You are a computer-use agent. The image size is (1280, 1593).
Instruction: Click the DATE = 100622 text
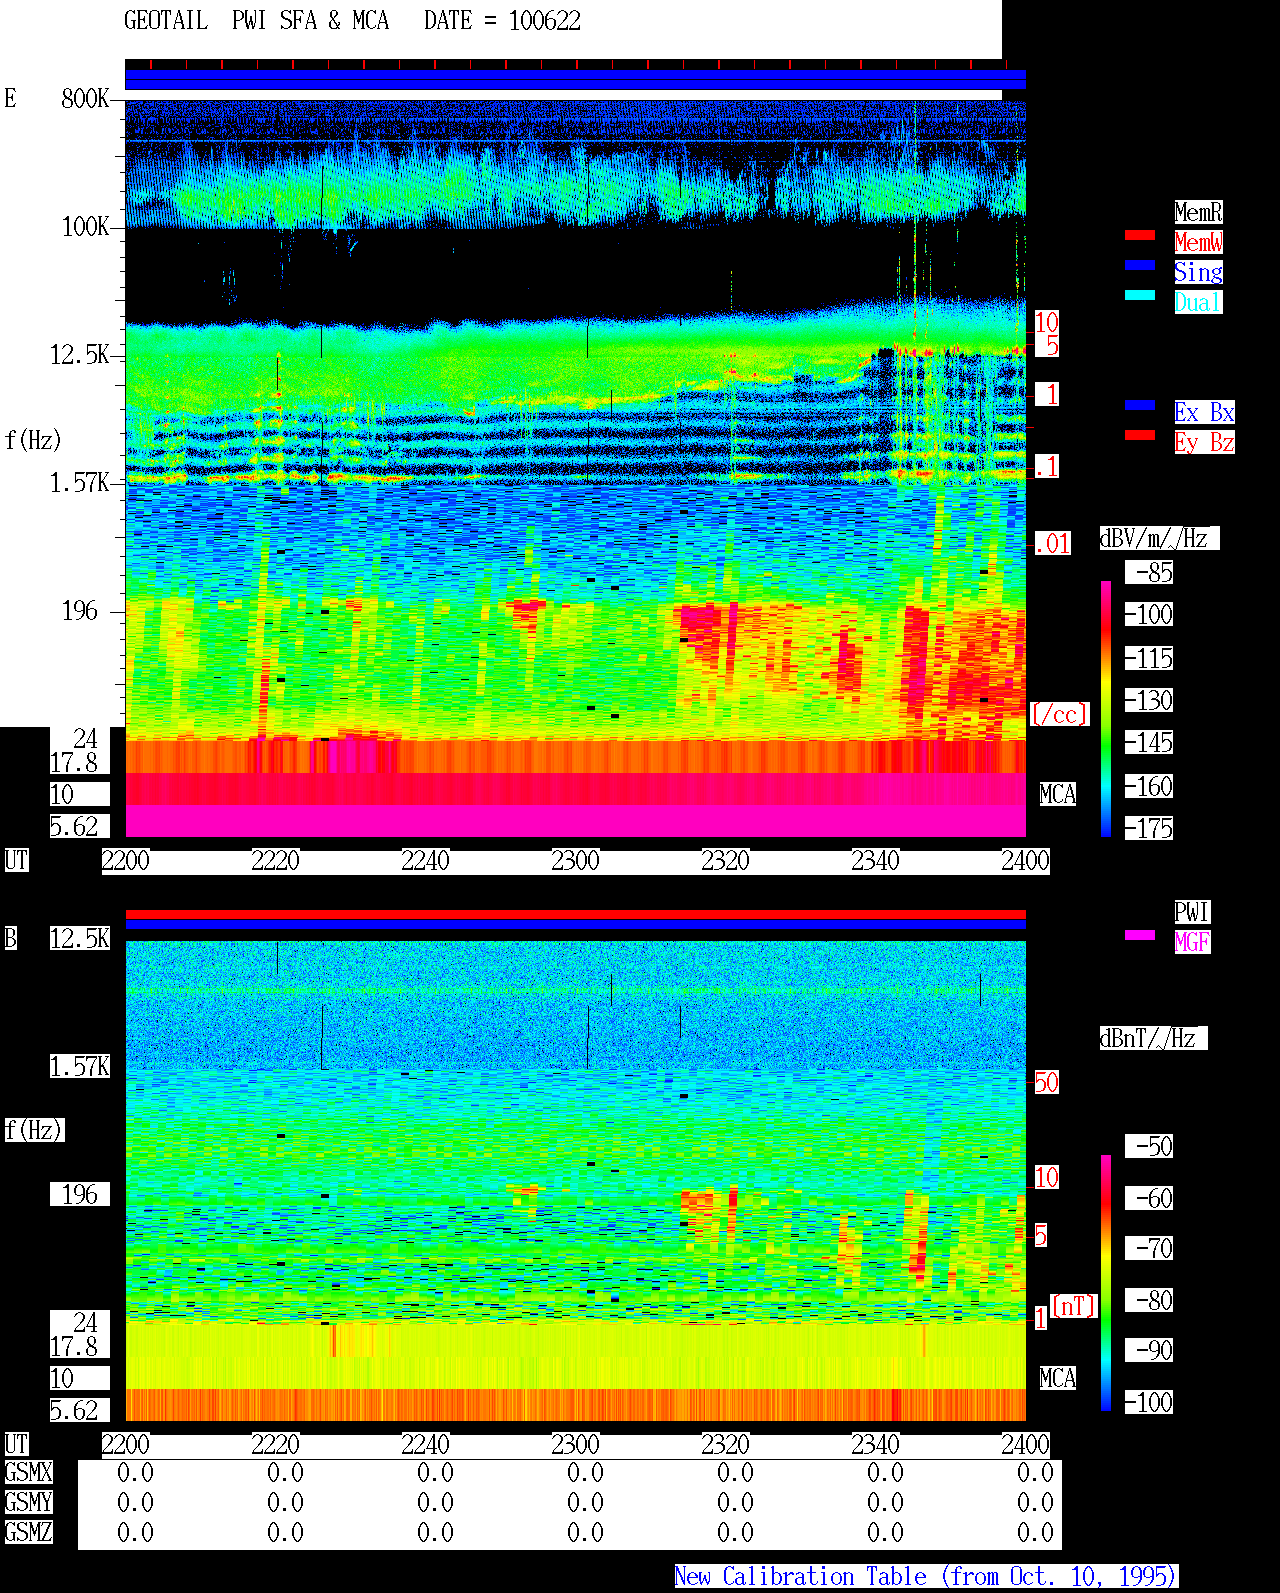tap(502, 21)
